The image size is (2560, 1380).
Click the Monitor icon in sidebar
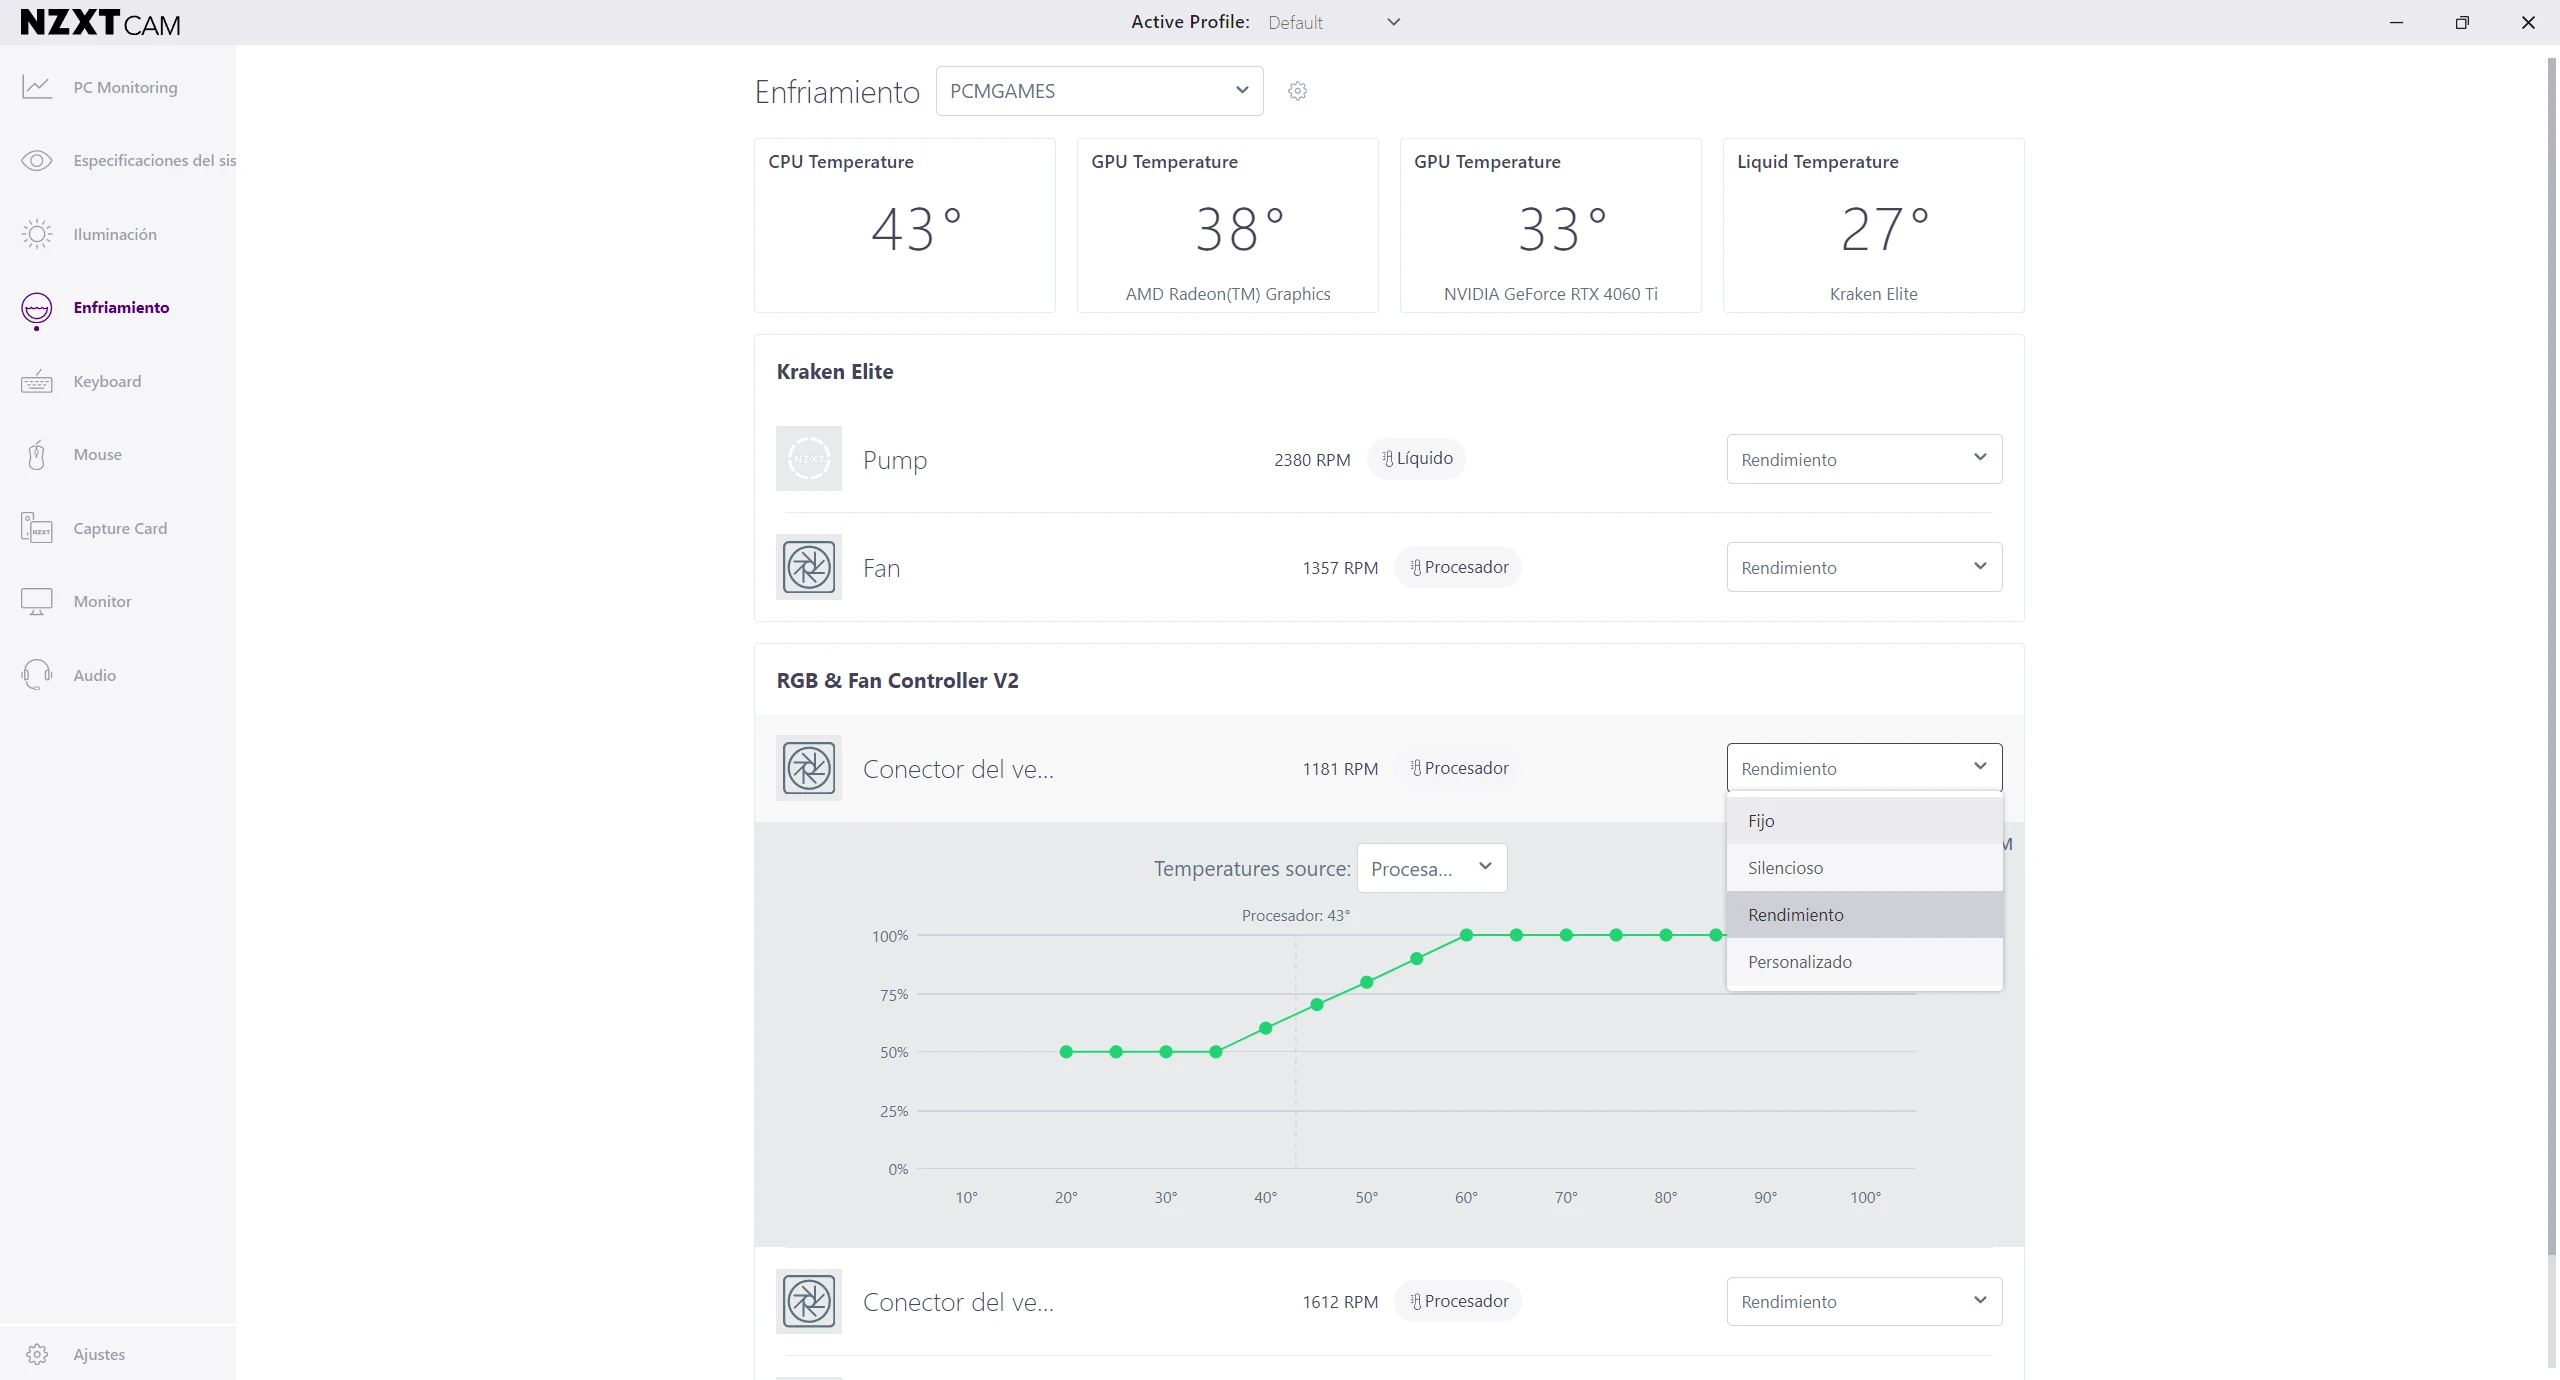pyautogui.click(x=37, y=601)
